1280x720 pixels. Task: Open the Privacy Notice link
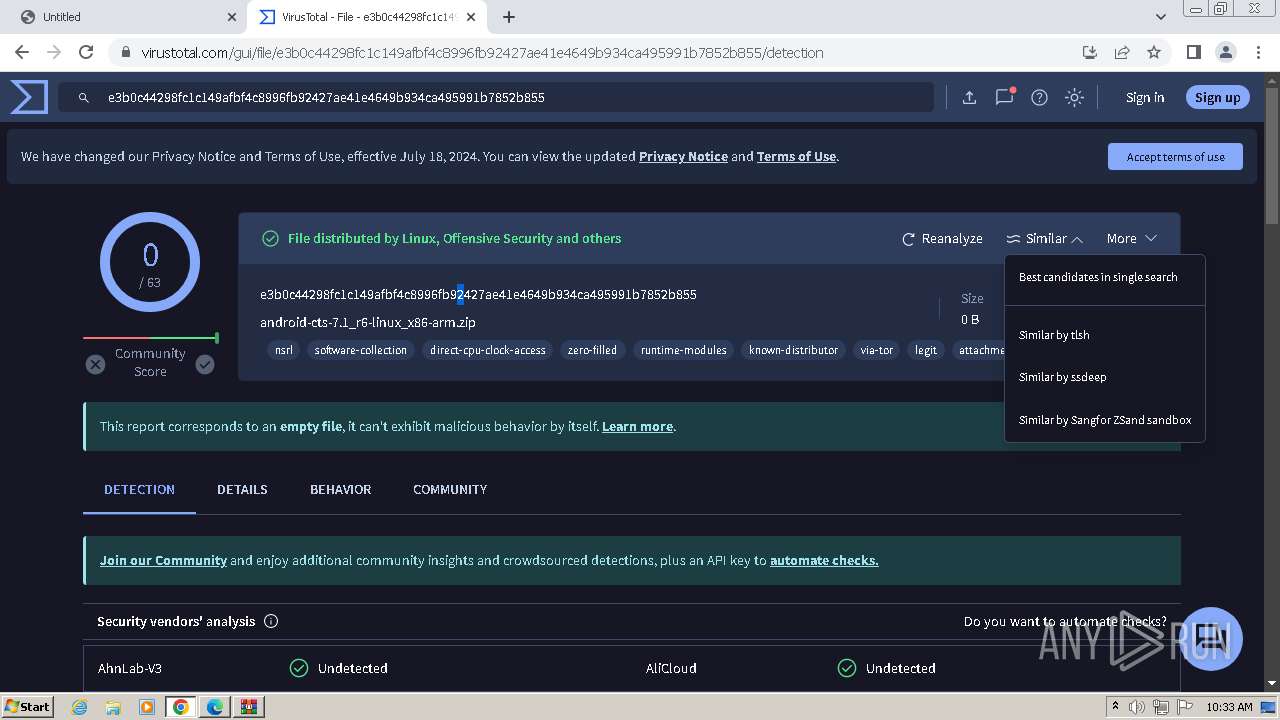(683, 156)
